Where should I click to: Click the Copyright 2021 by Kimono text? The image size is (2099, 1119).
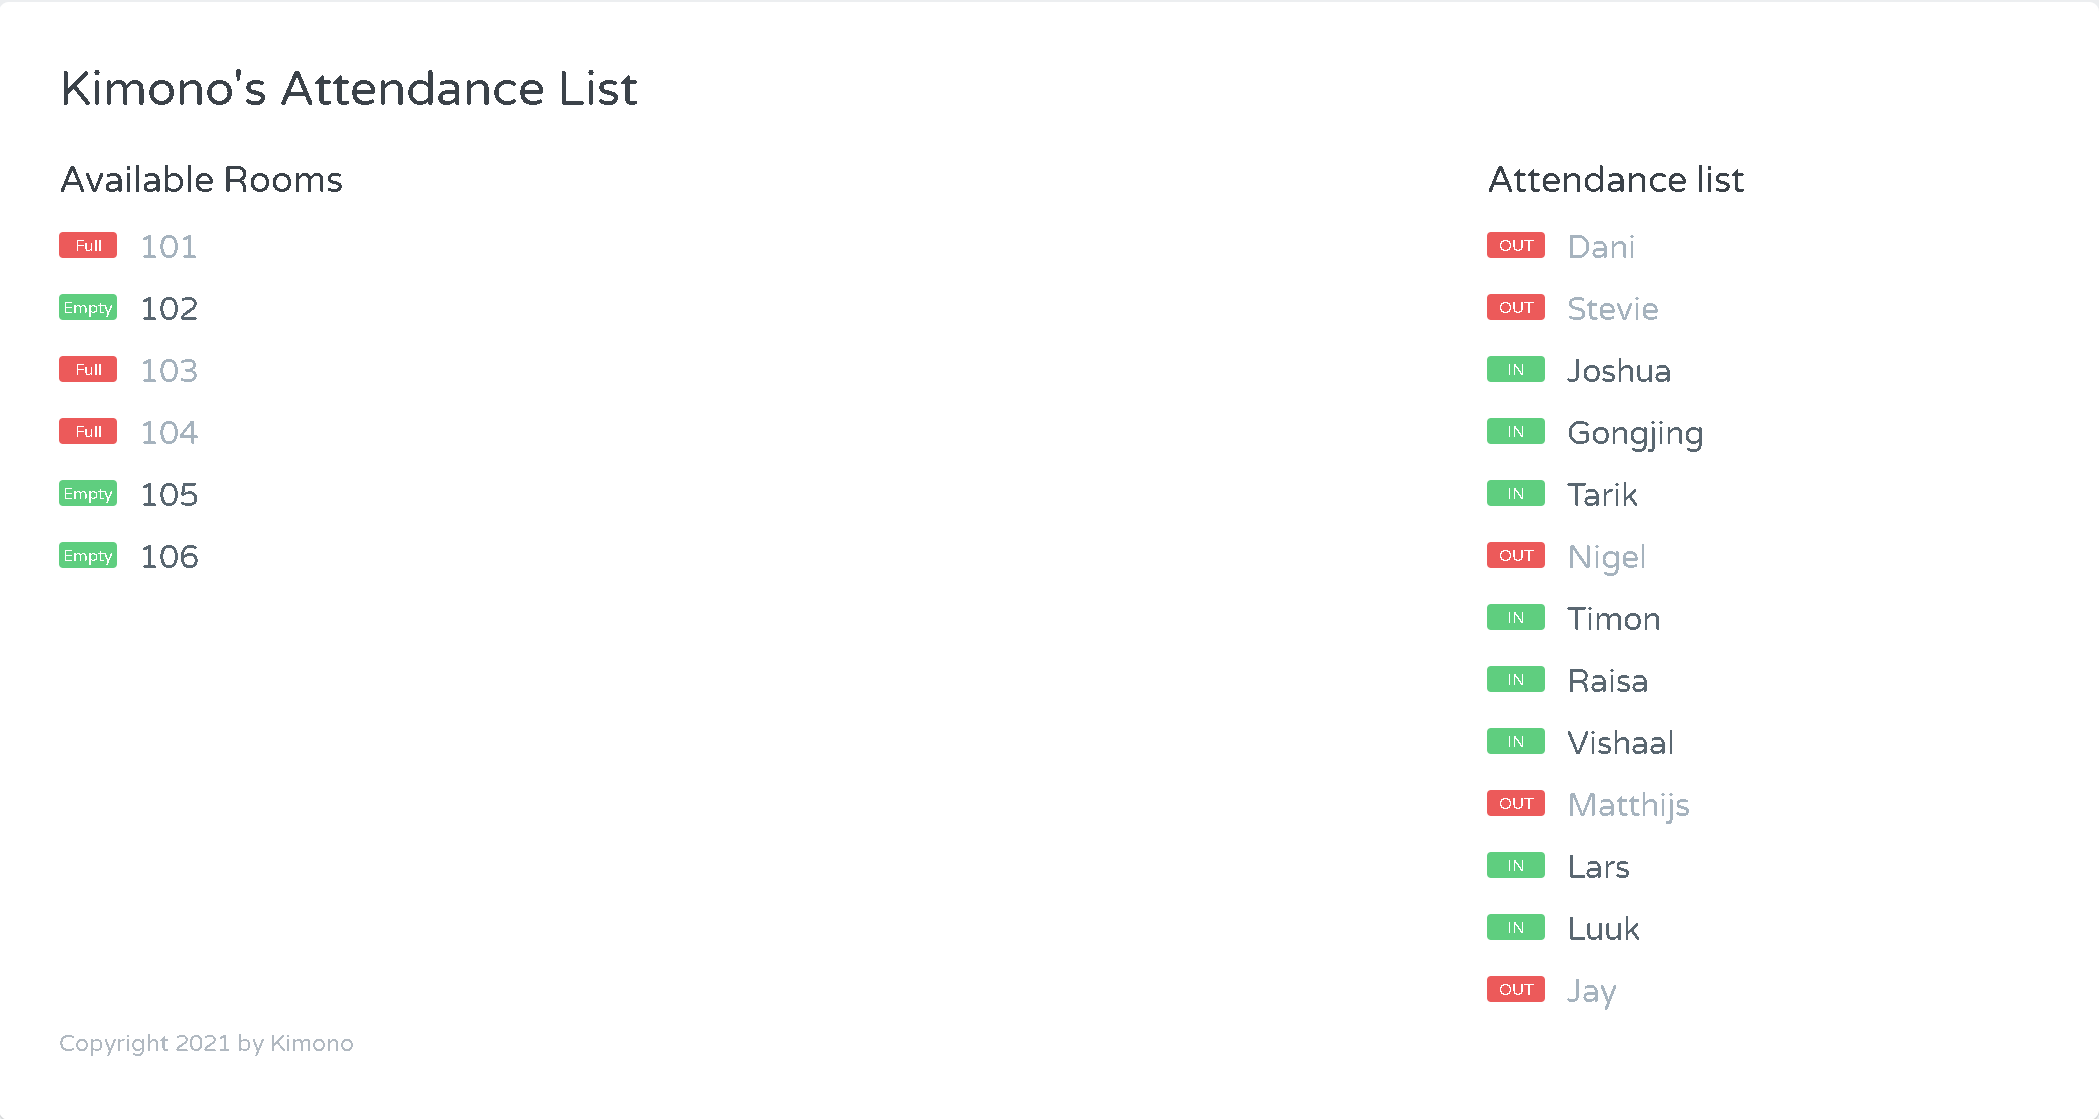(x=206, y=1043)
